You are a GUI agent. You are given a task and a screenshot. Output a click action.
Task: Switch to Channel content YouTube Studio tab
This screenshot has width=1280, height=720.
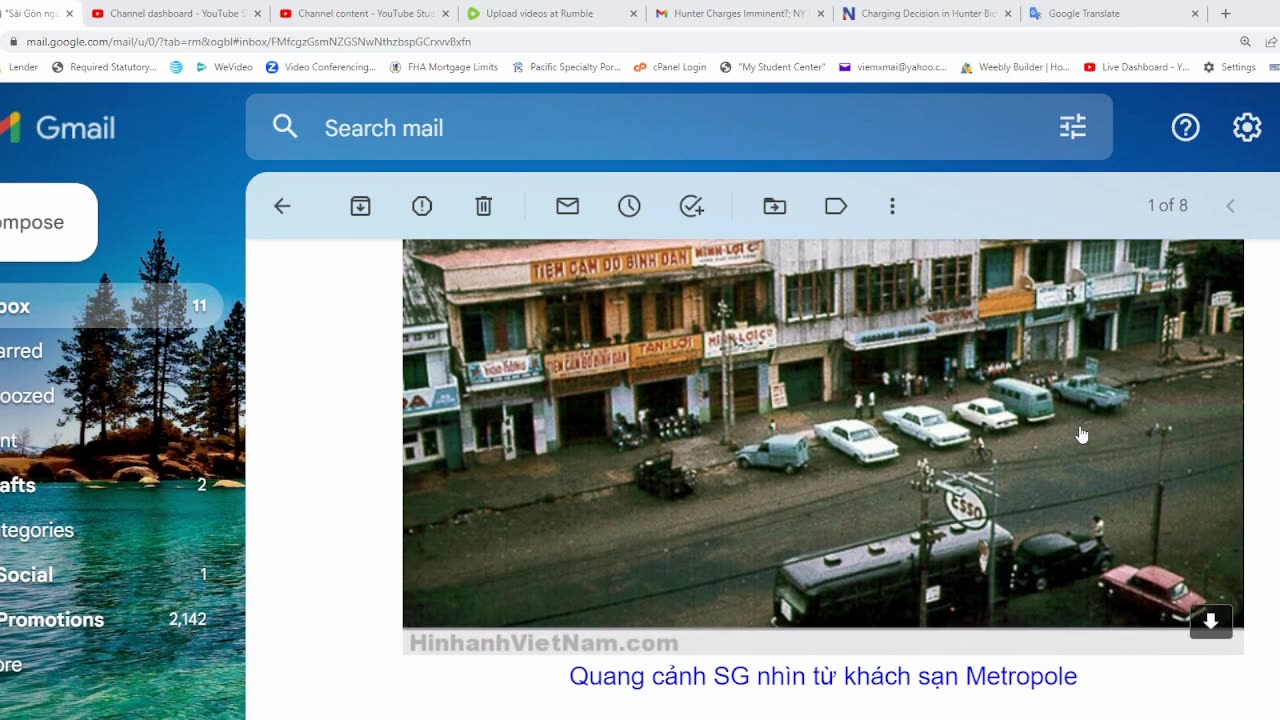pyautogui.click(x=364, y=14)
